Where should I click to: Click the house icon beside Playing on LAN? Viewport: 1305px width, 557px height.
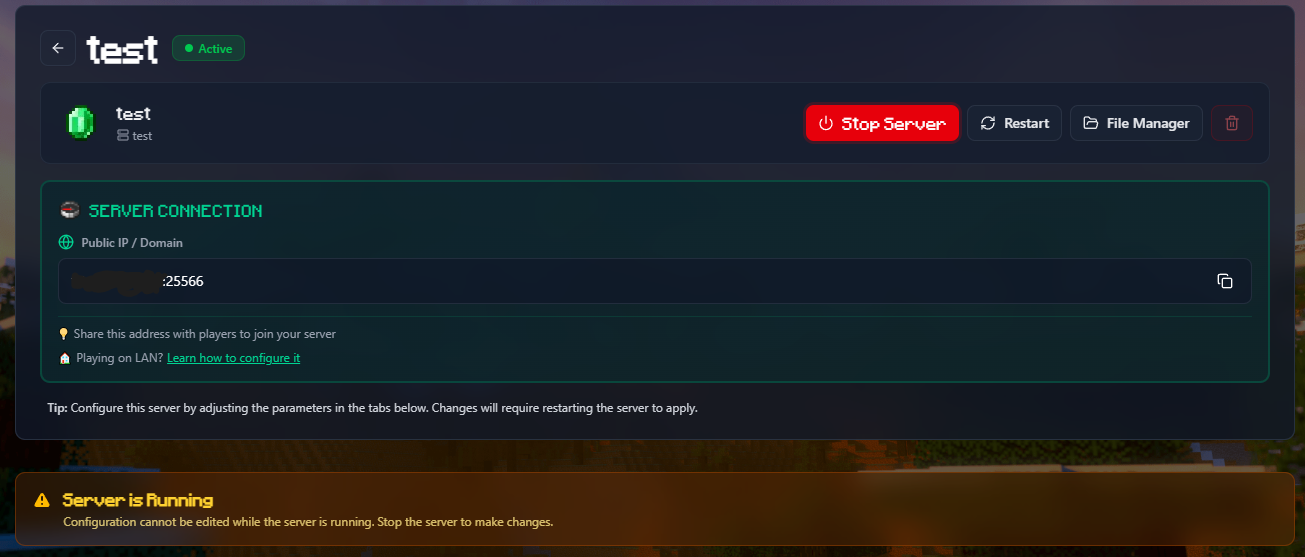click(x=64, y=358)
